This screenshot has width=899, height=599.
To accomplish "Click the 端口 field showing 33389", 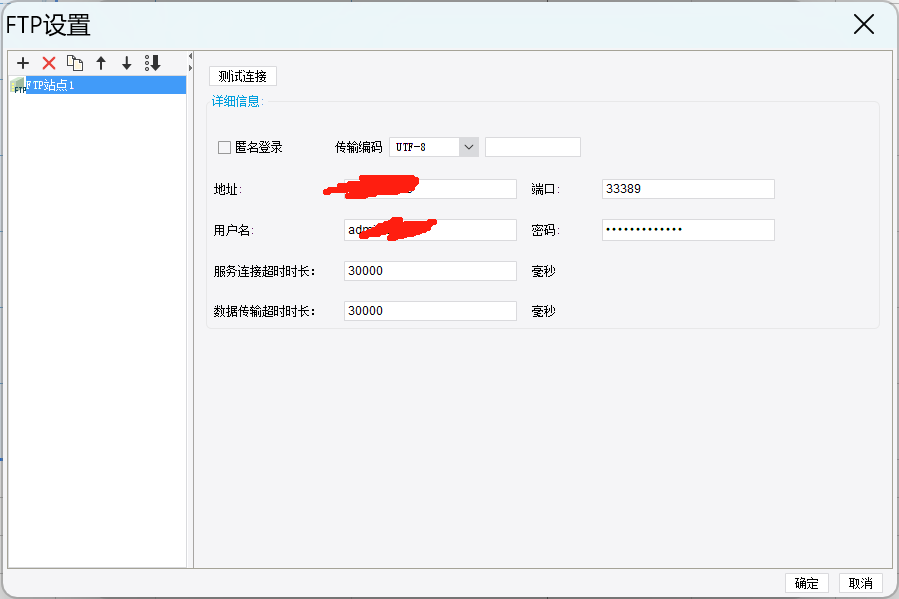I will coord(688,189).
